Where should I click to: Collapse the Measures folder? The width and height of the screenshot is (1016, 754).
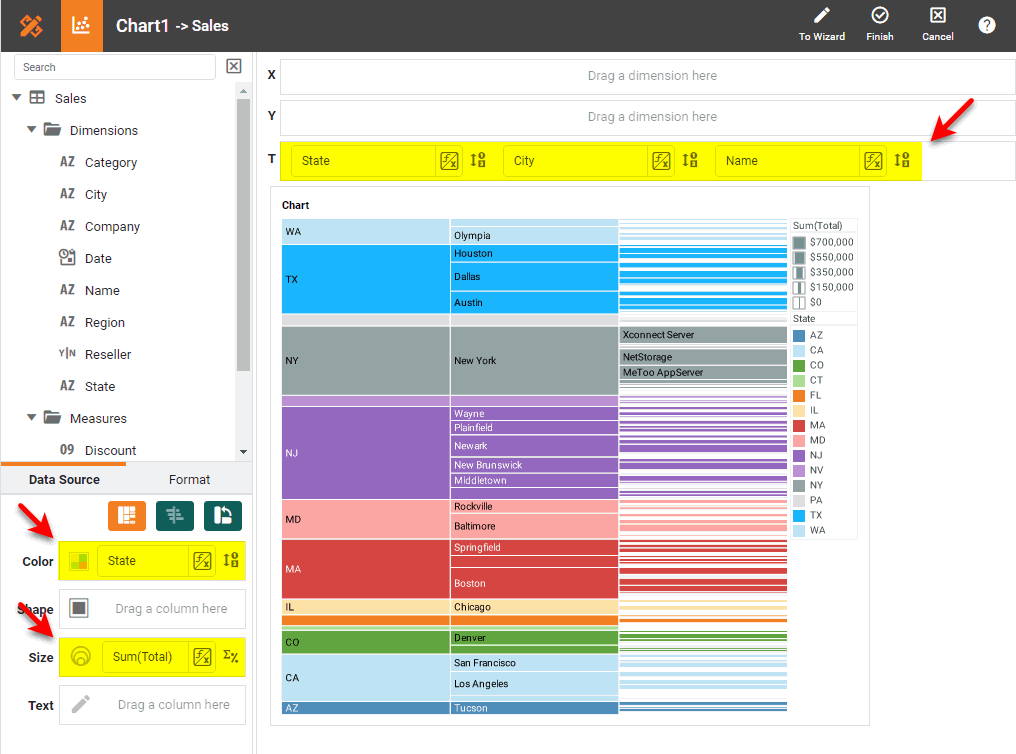32,418
